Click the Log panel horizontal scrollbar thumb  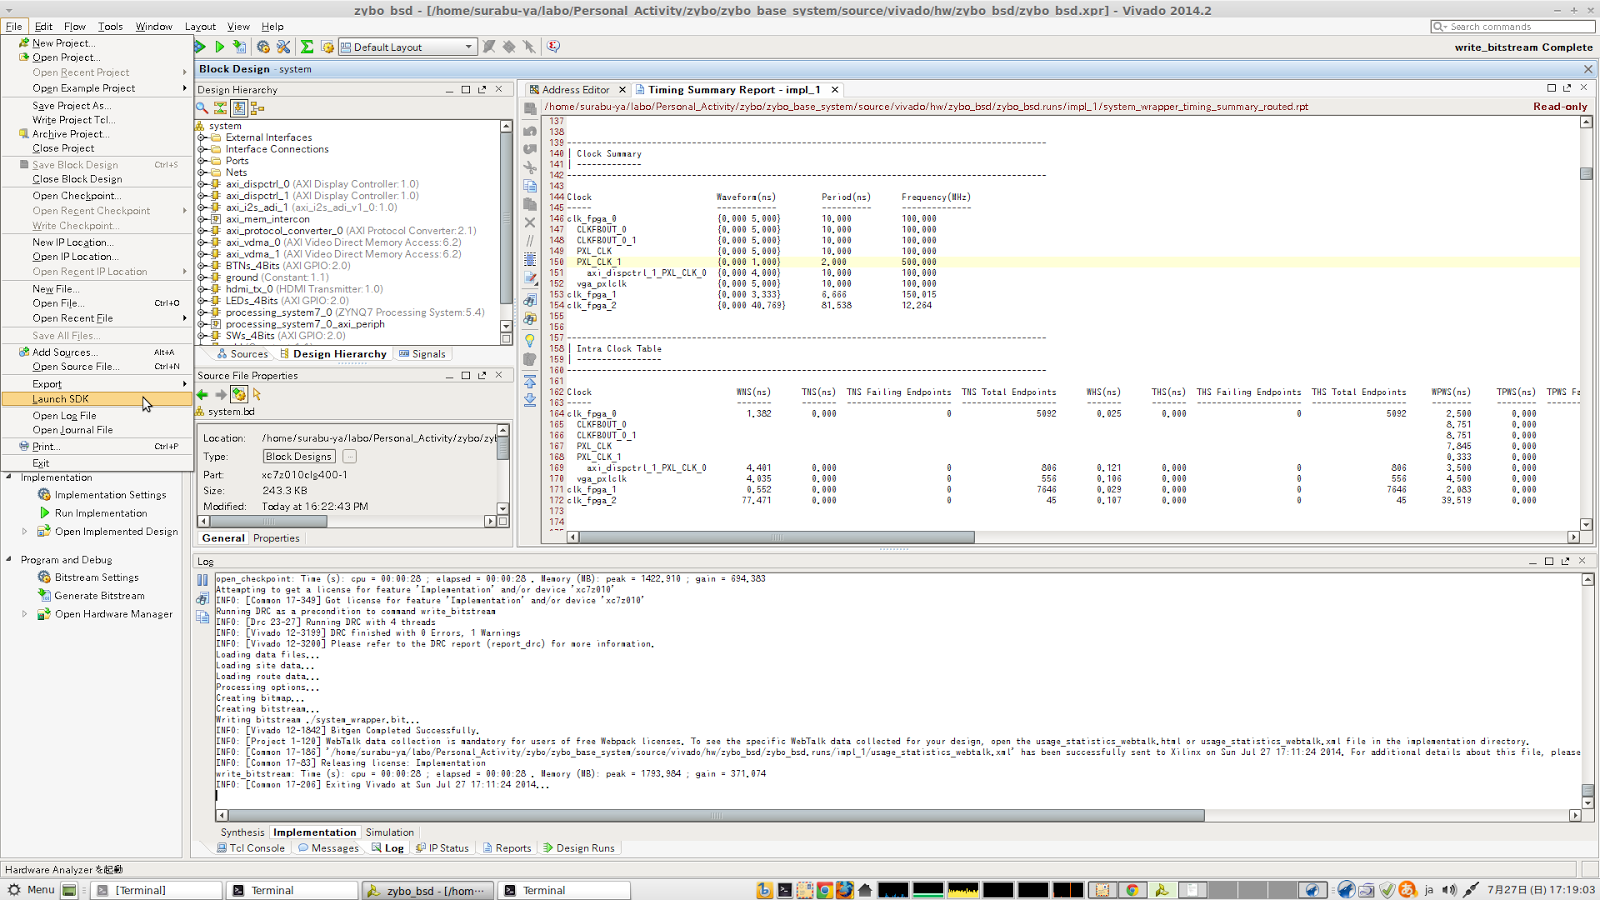716,816
